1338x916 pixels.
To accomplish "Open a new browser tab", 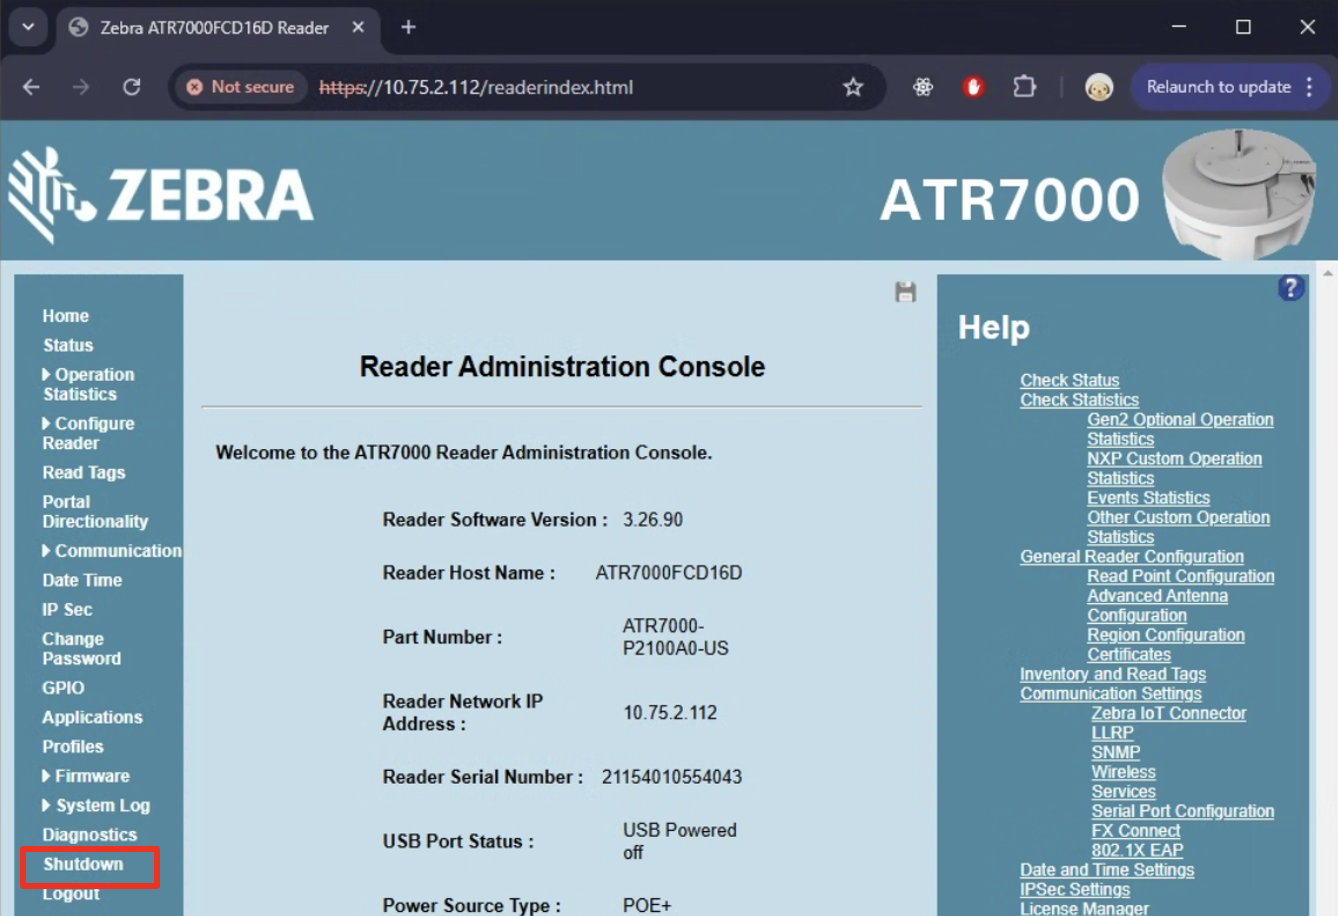I will coord(408,27).
